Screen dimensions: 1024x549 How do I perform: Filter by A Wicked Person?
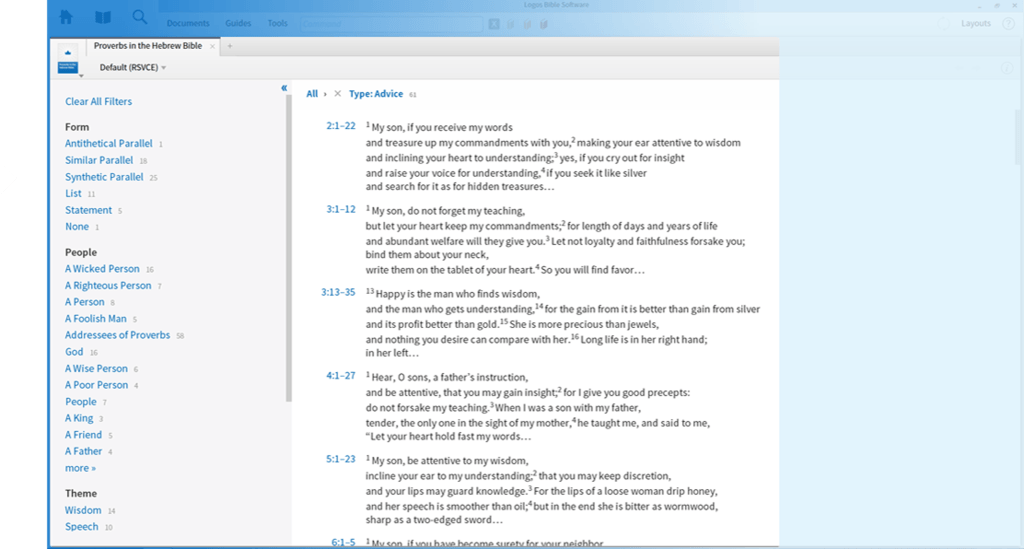(102, 268)
